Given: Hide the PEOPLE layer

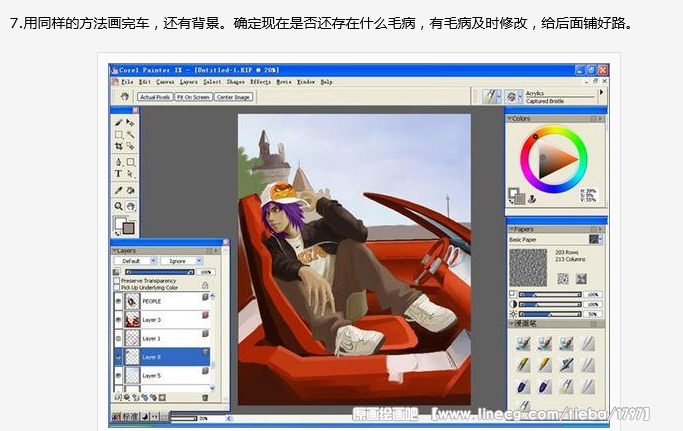Looking at the screenshot, I should 118,301.
